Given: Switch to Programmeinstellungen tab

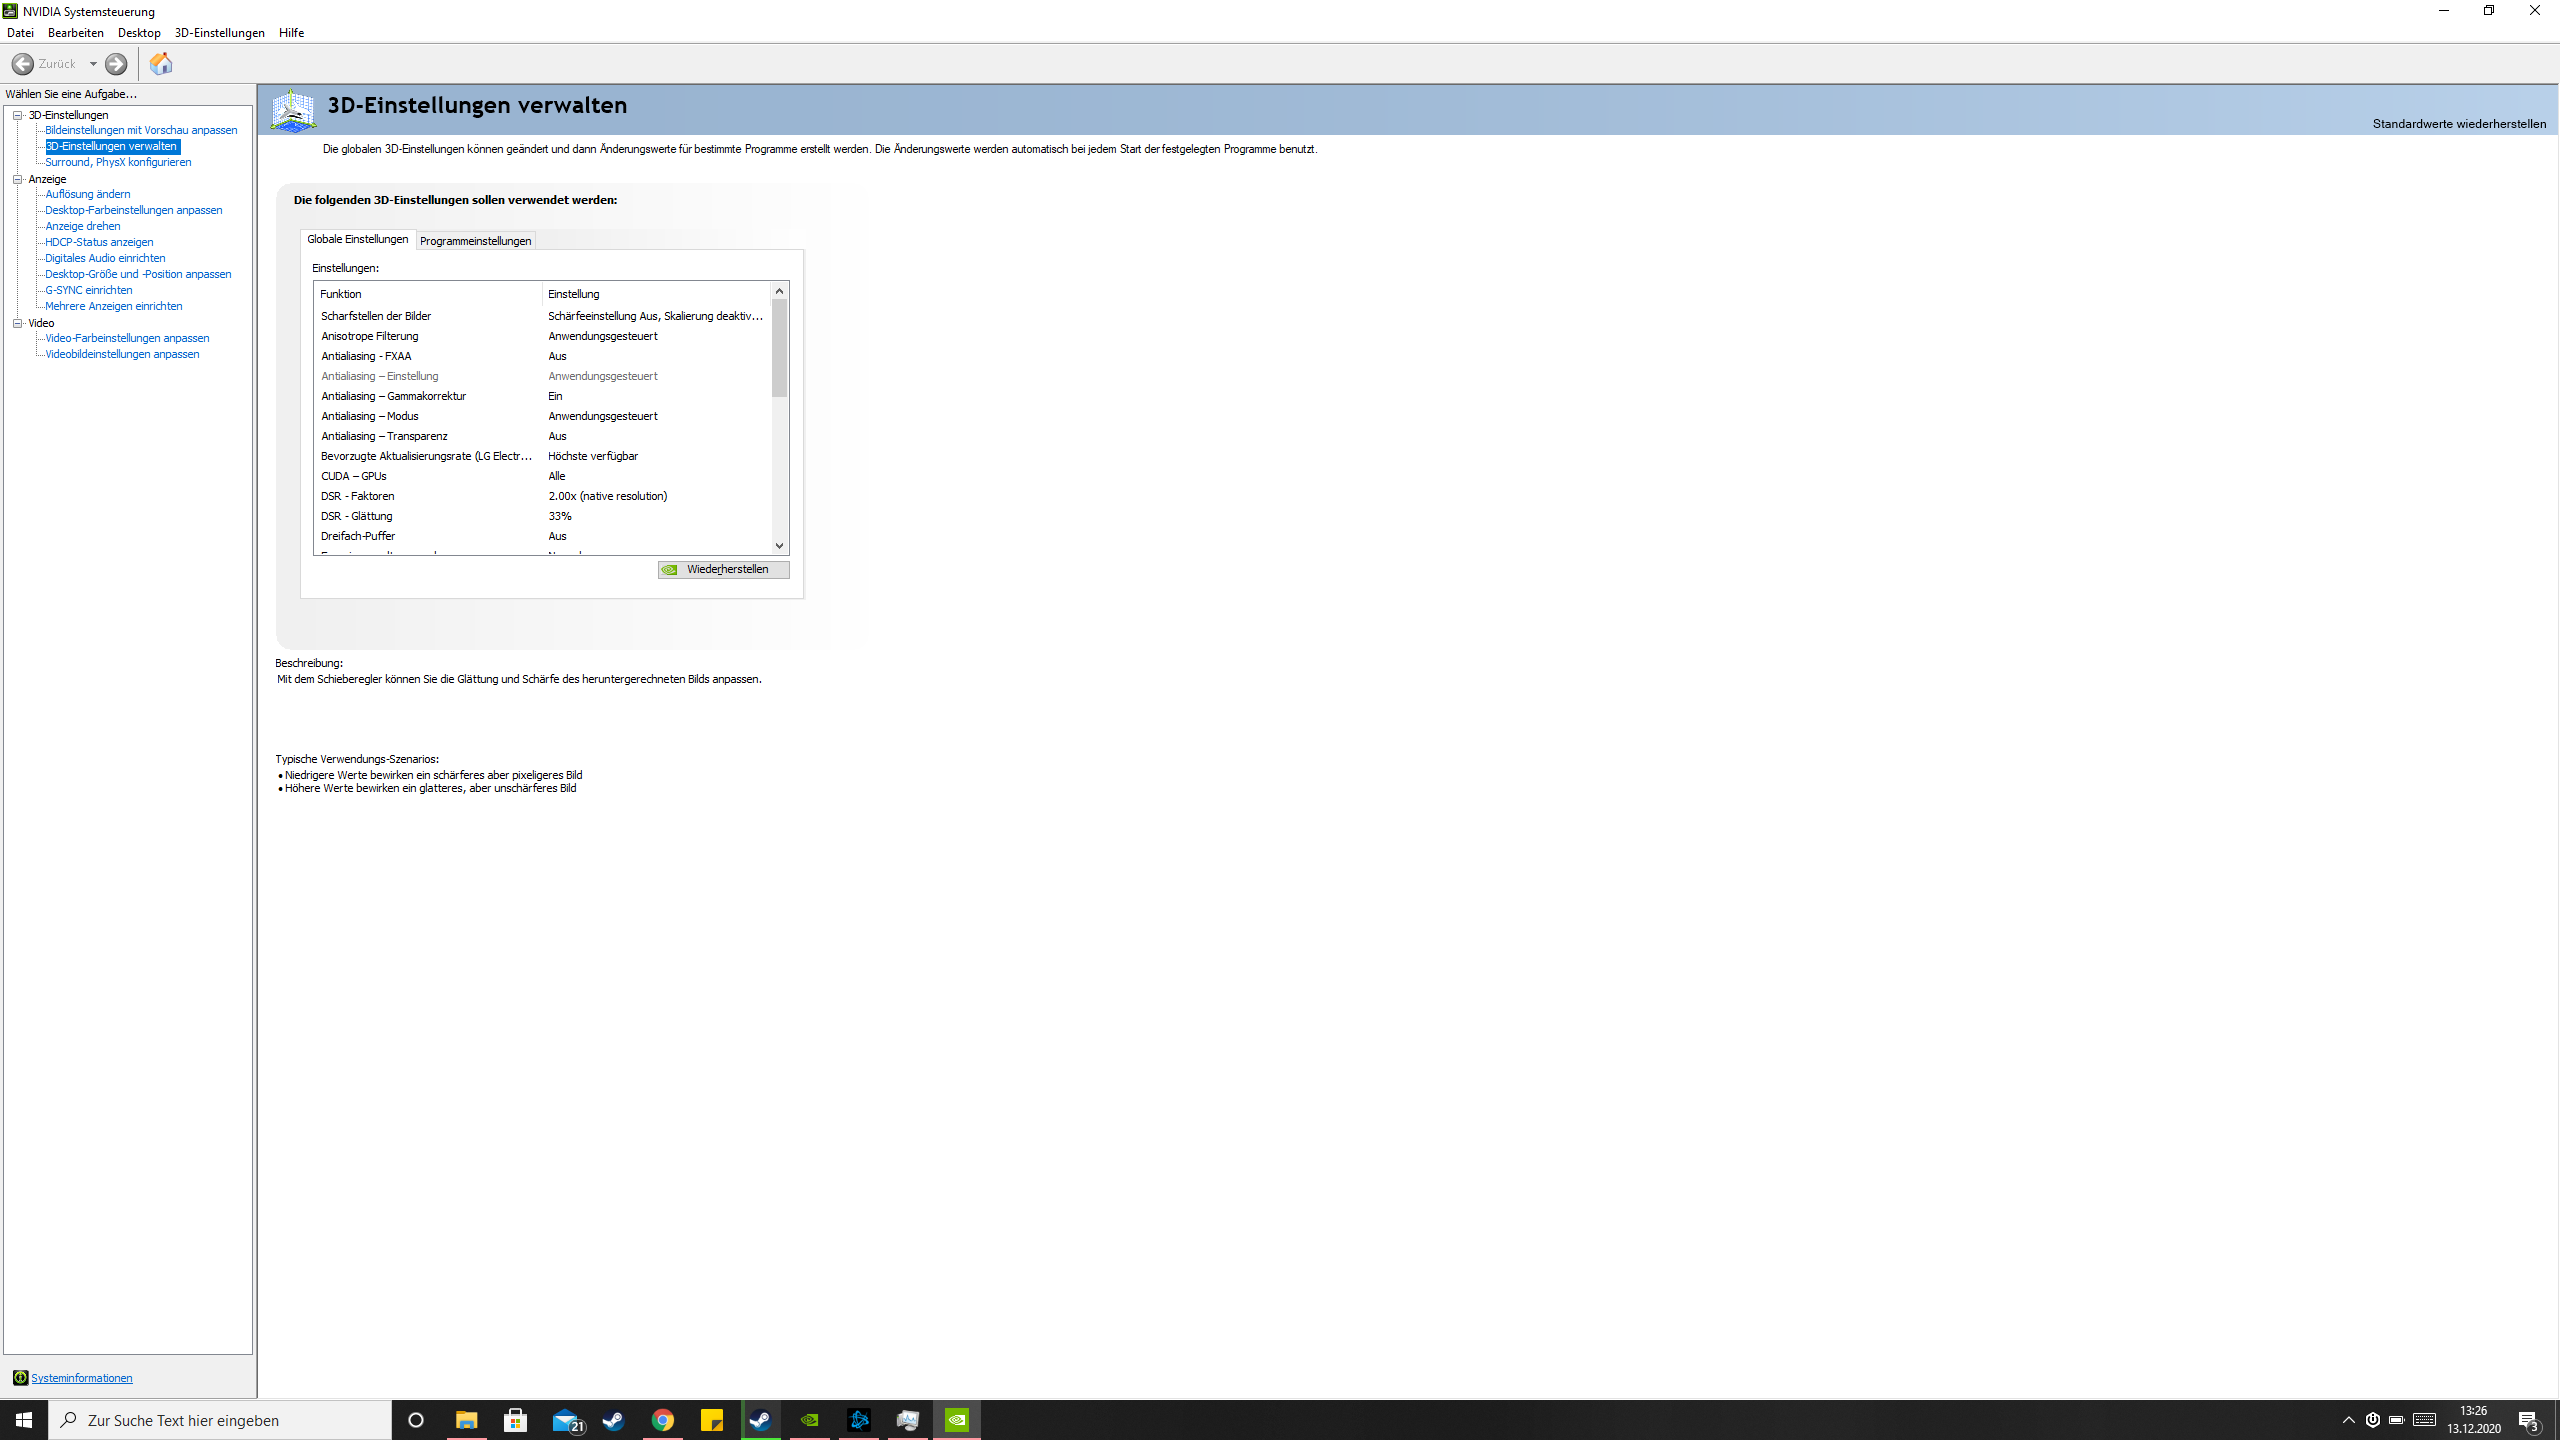Looking at the screenshot, I should pyautogui.click(x=475, y=241).
